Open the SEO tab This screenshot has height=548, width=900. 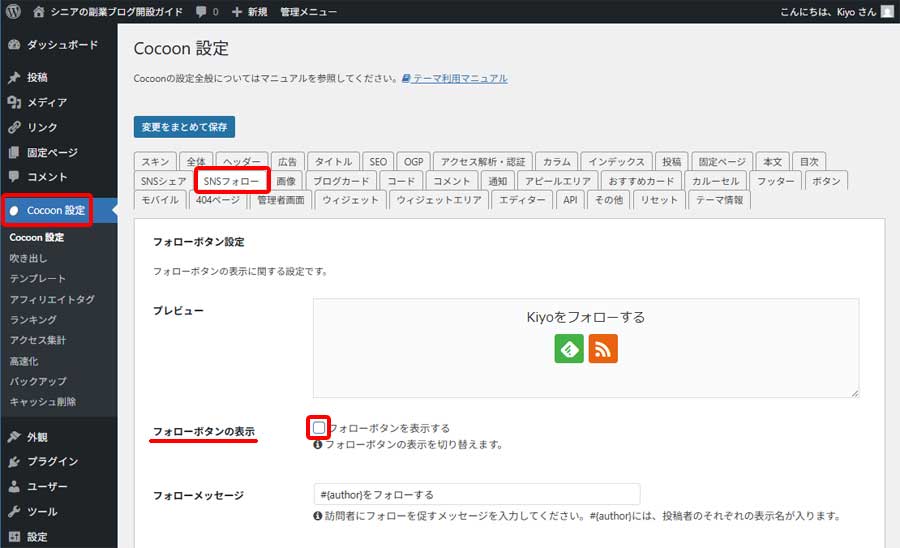378,162
